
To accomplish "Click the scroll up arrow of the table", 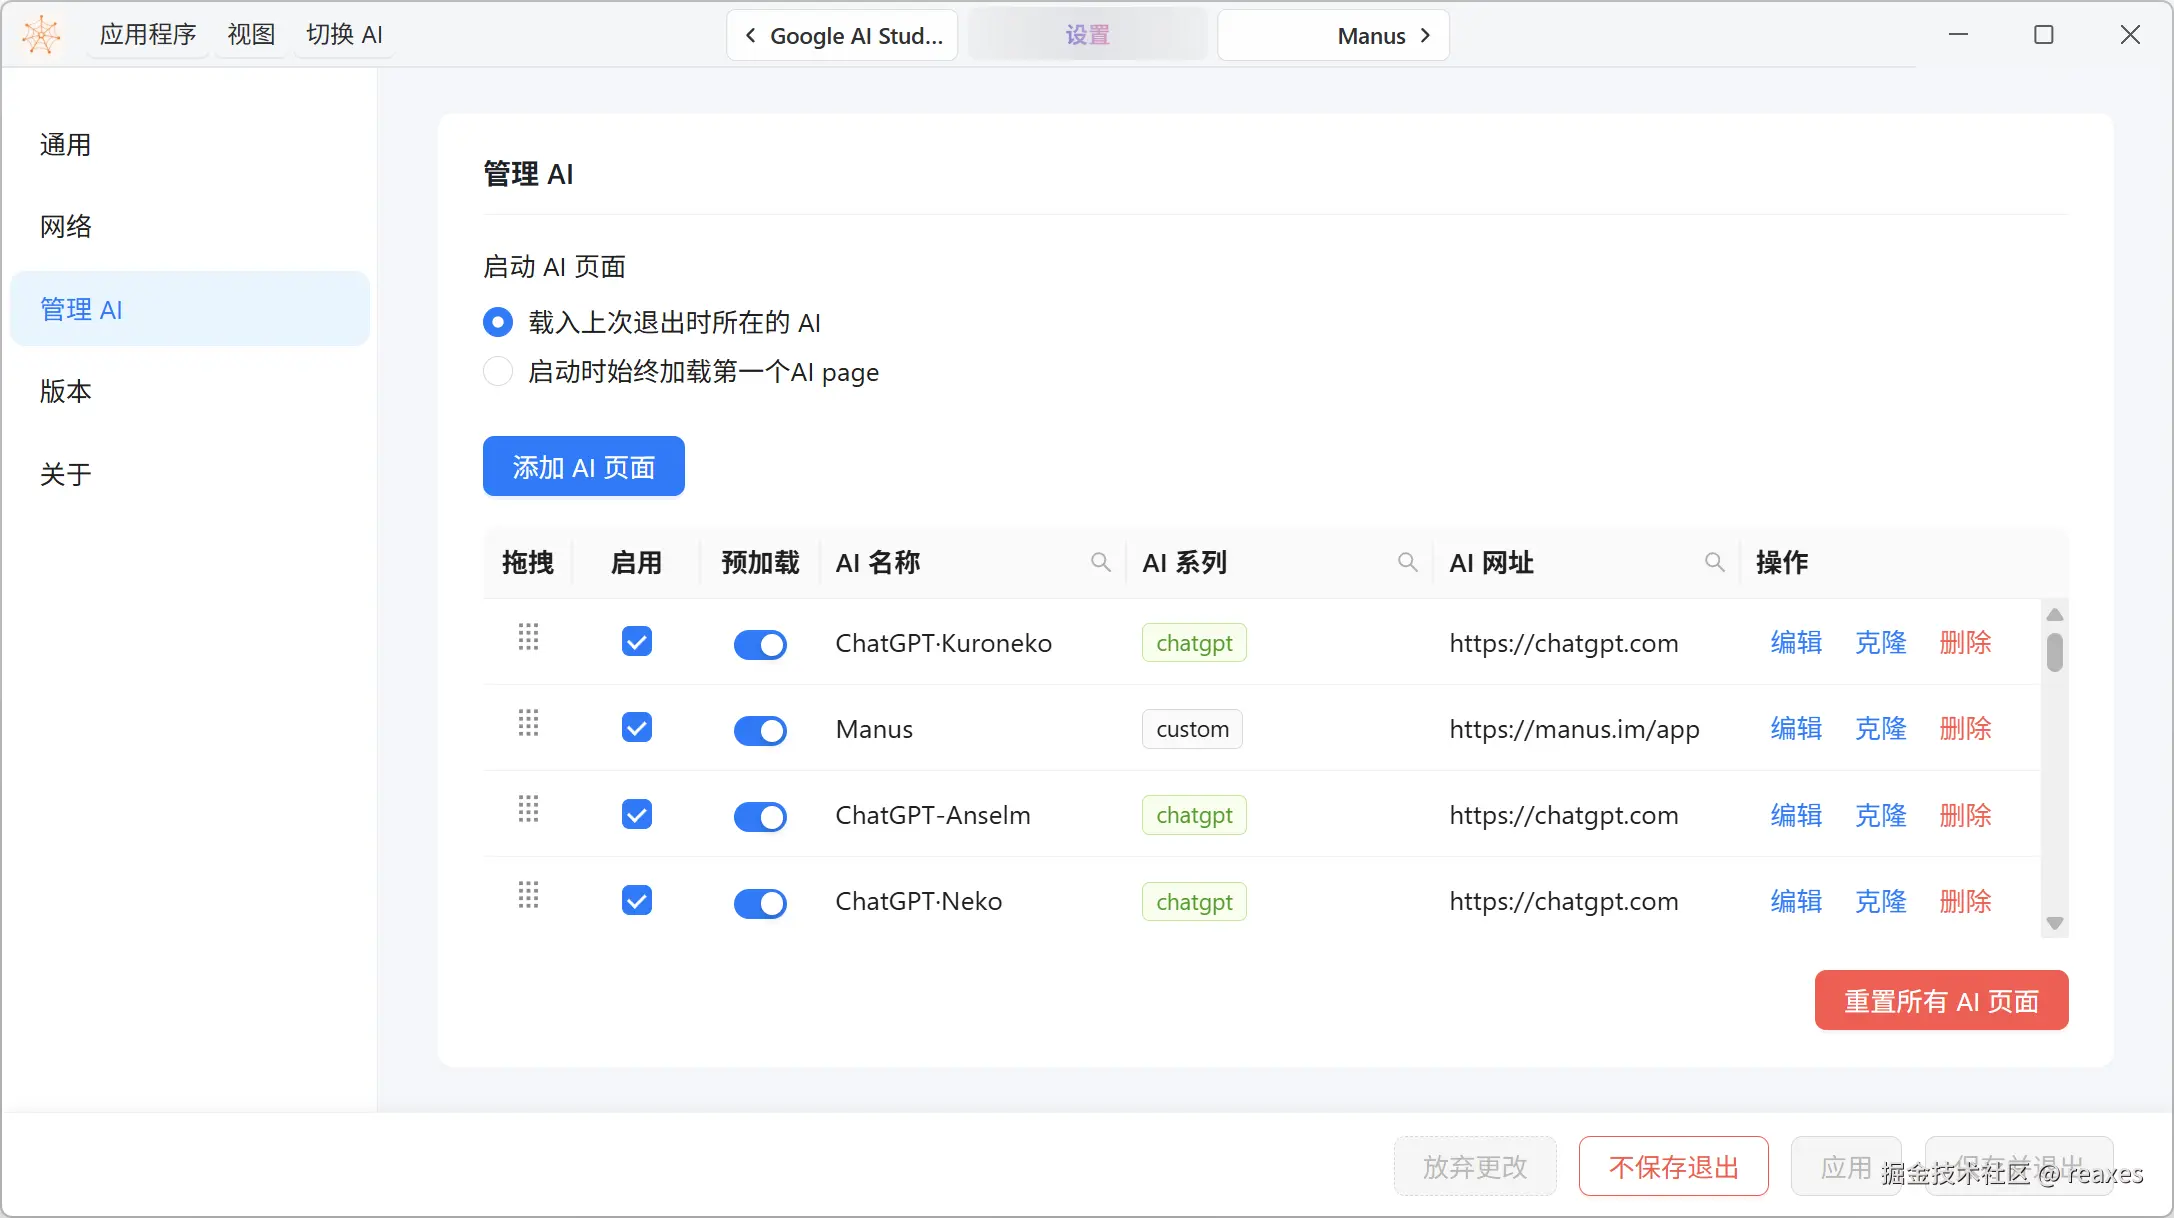I will click(2055, 614).
